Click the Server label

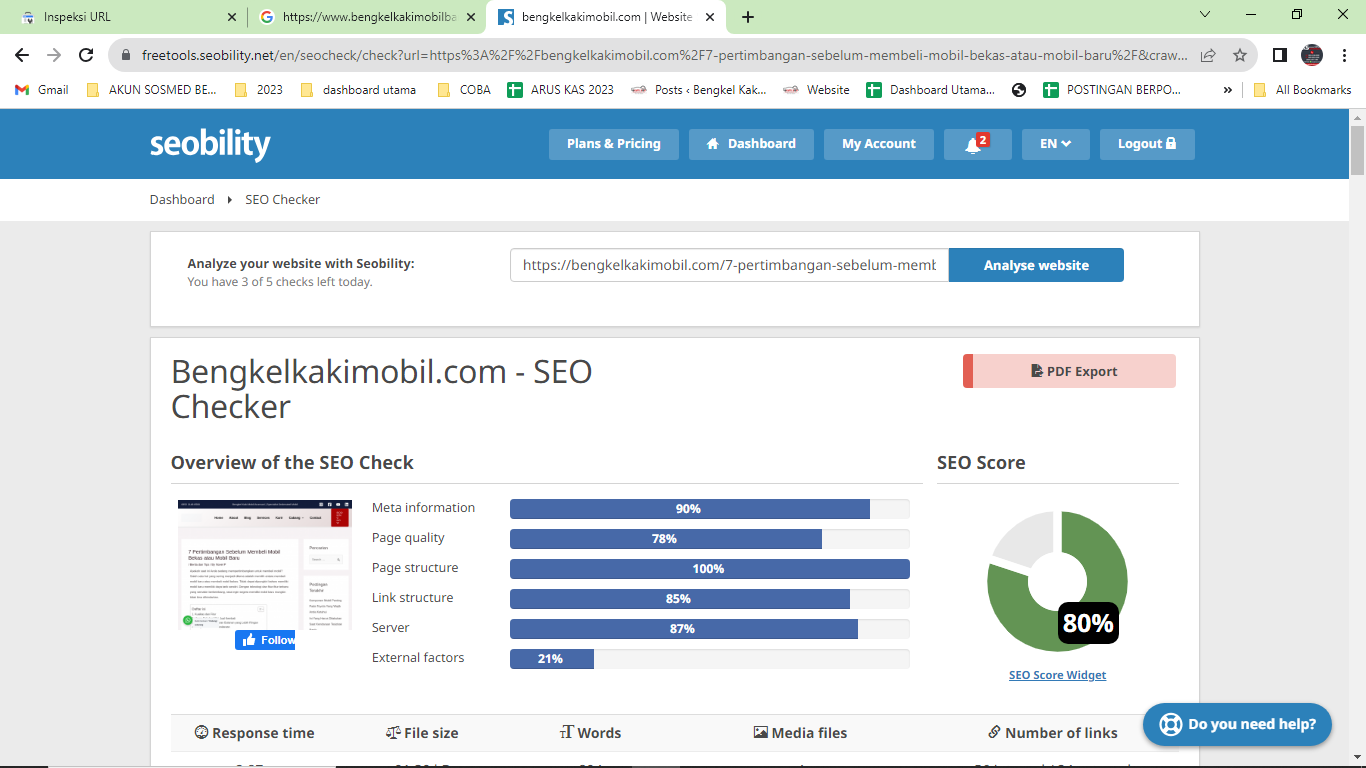tap(391, 628)
